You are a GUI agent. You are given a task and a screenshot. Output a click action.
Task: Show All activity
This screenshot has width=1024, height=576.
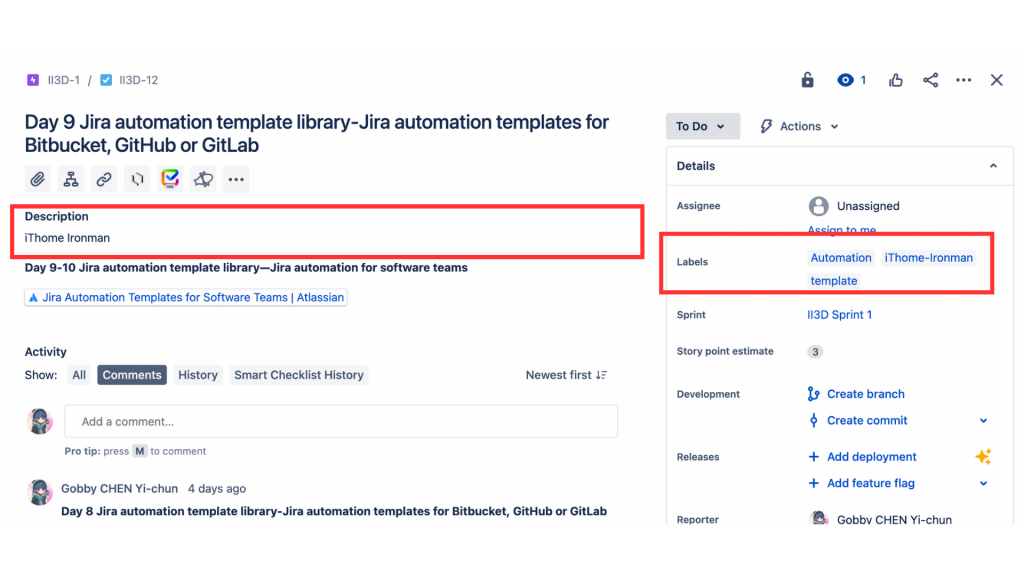point(79,375)
